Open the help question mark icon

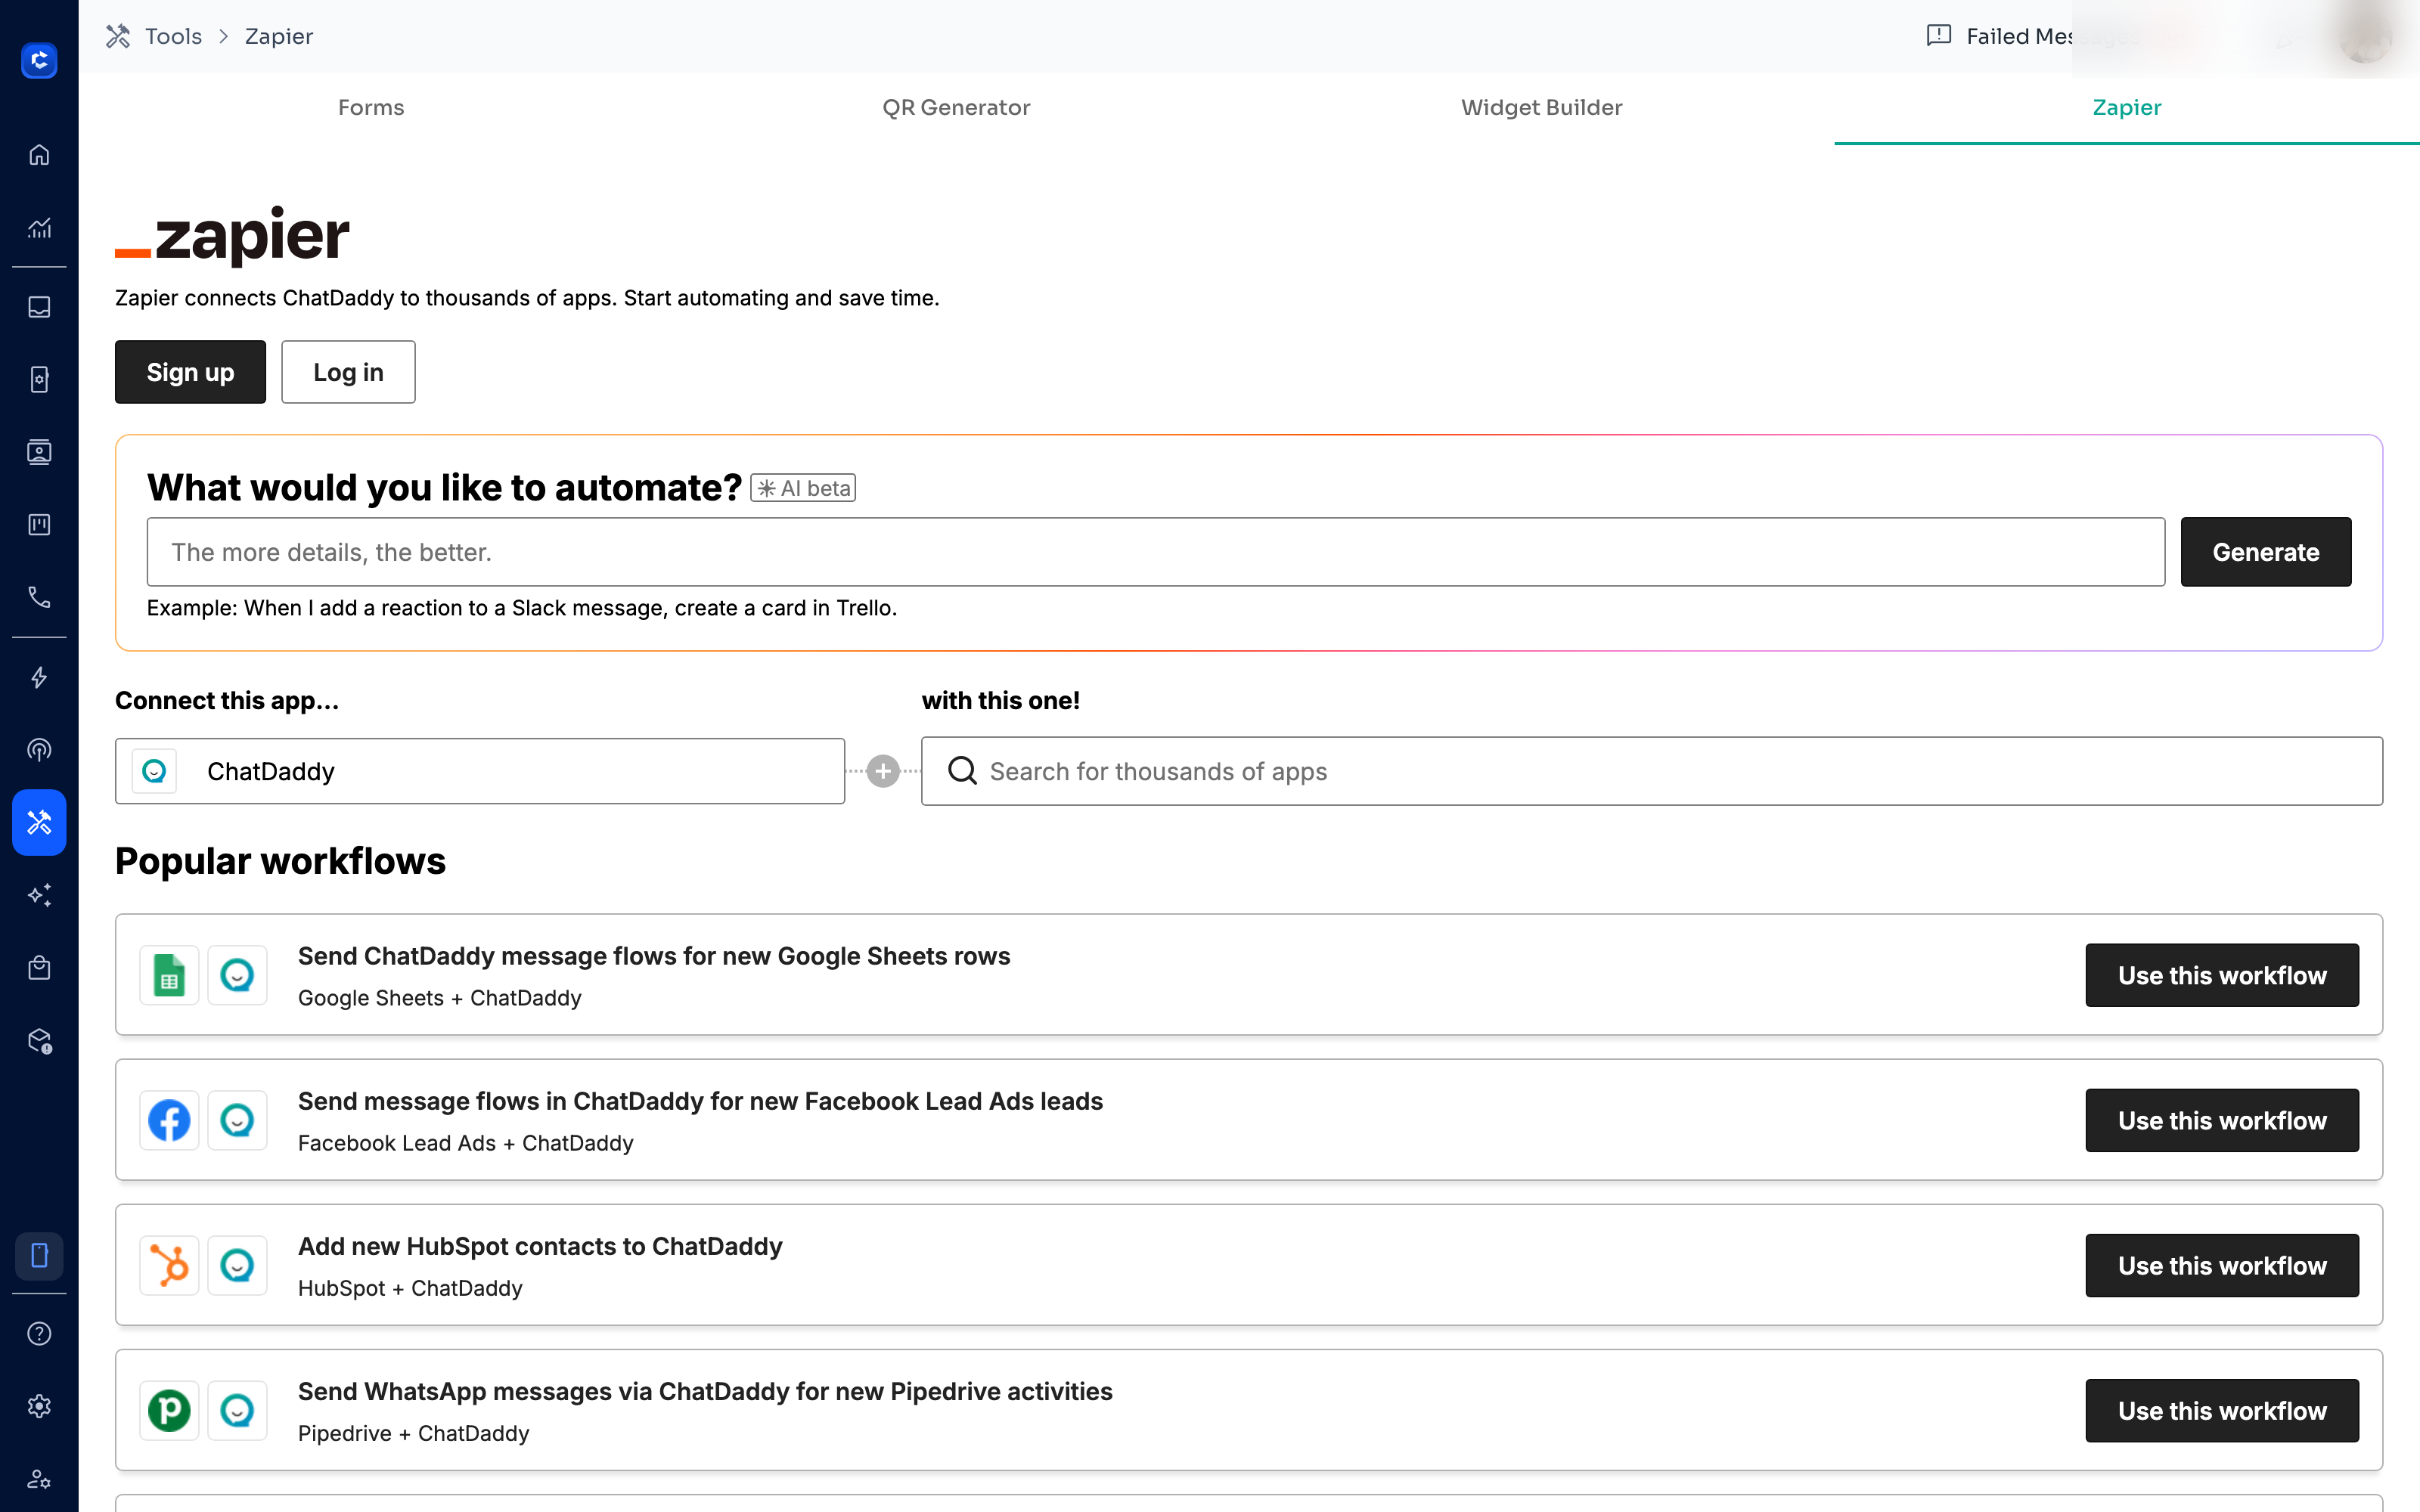(39, 1333)
